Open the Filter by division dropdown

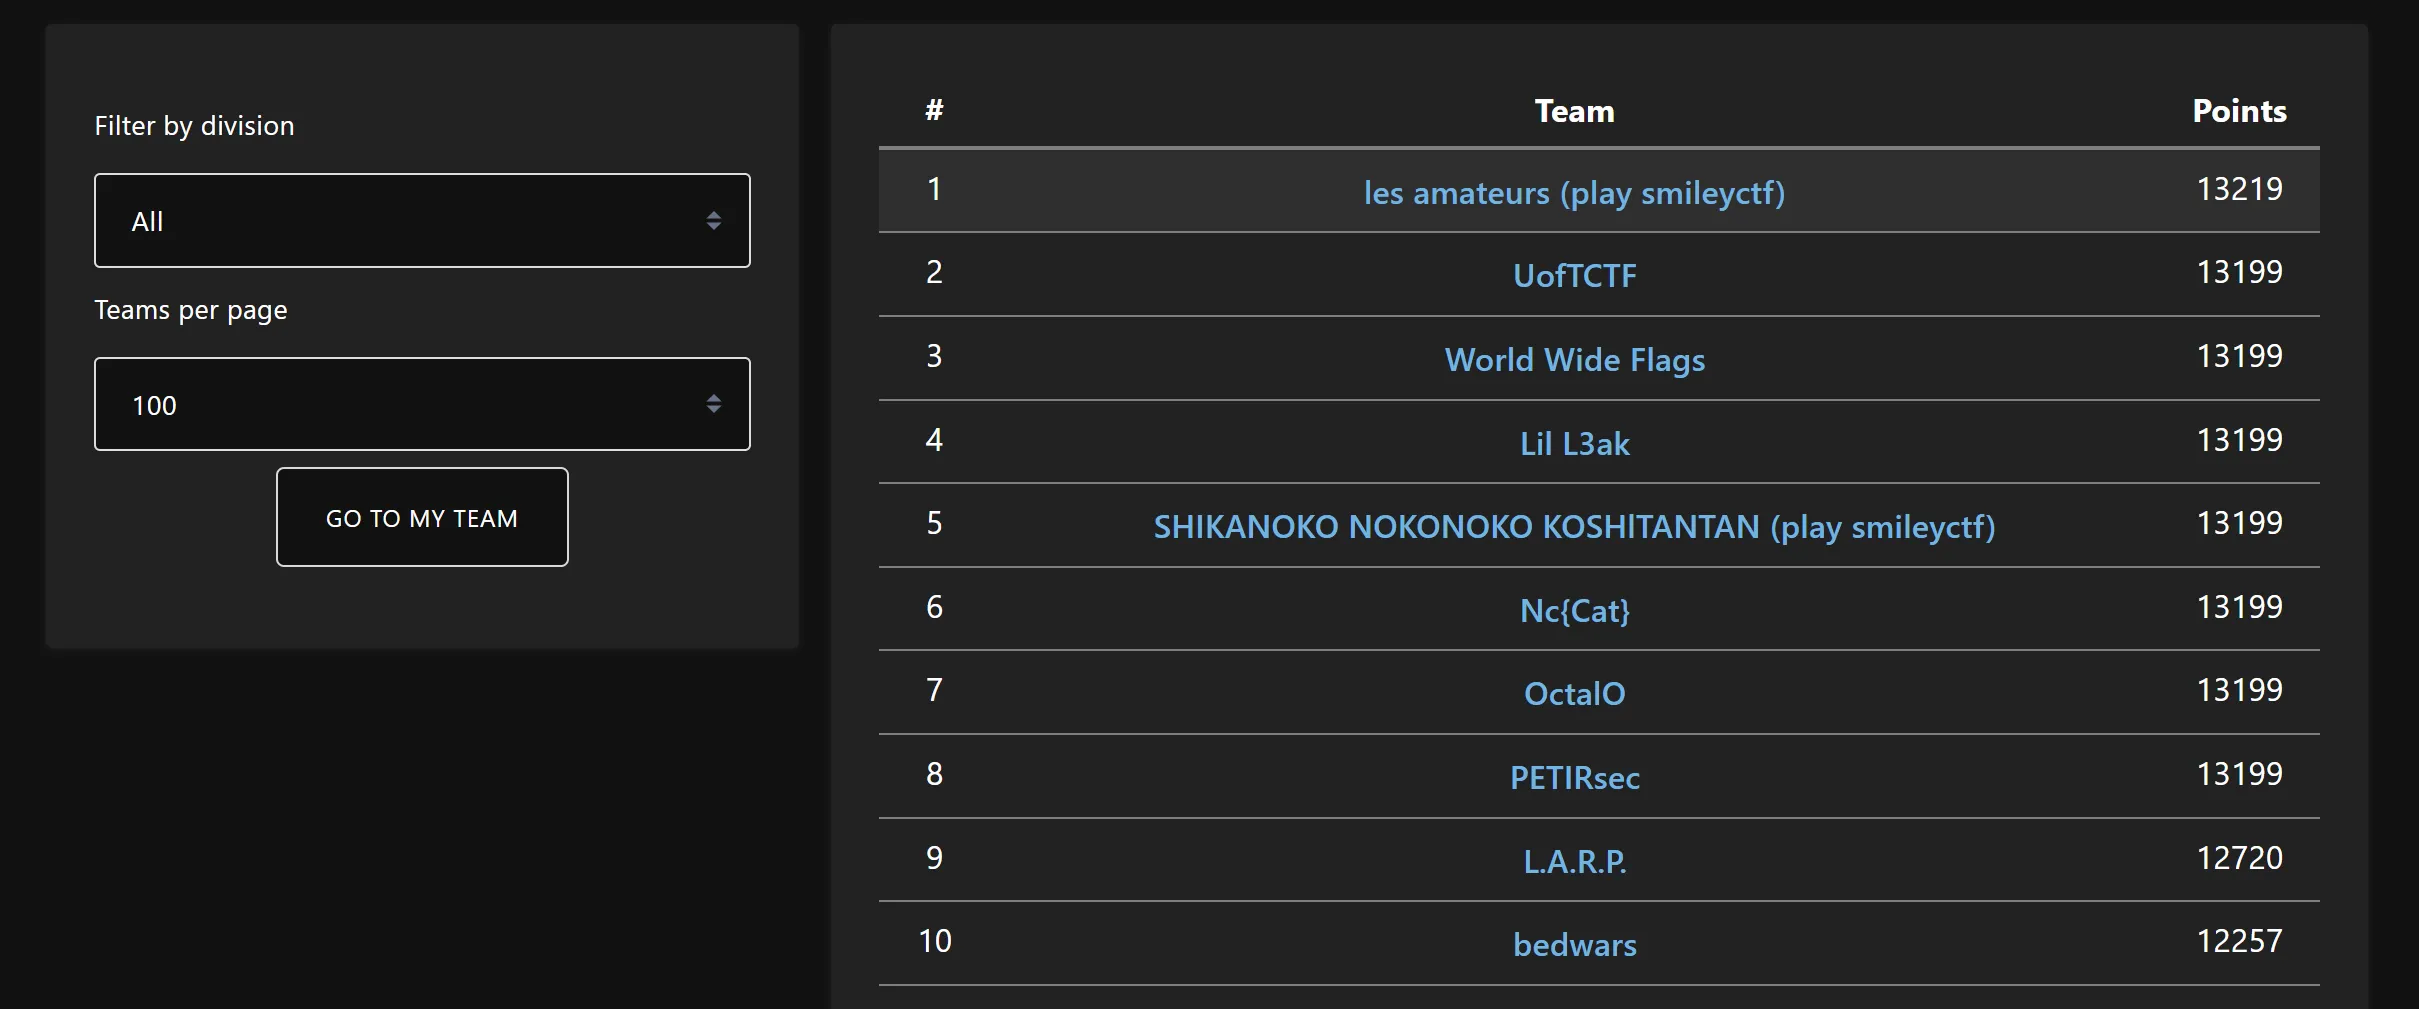(x=421, y=221)
